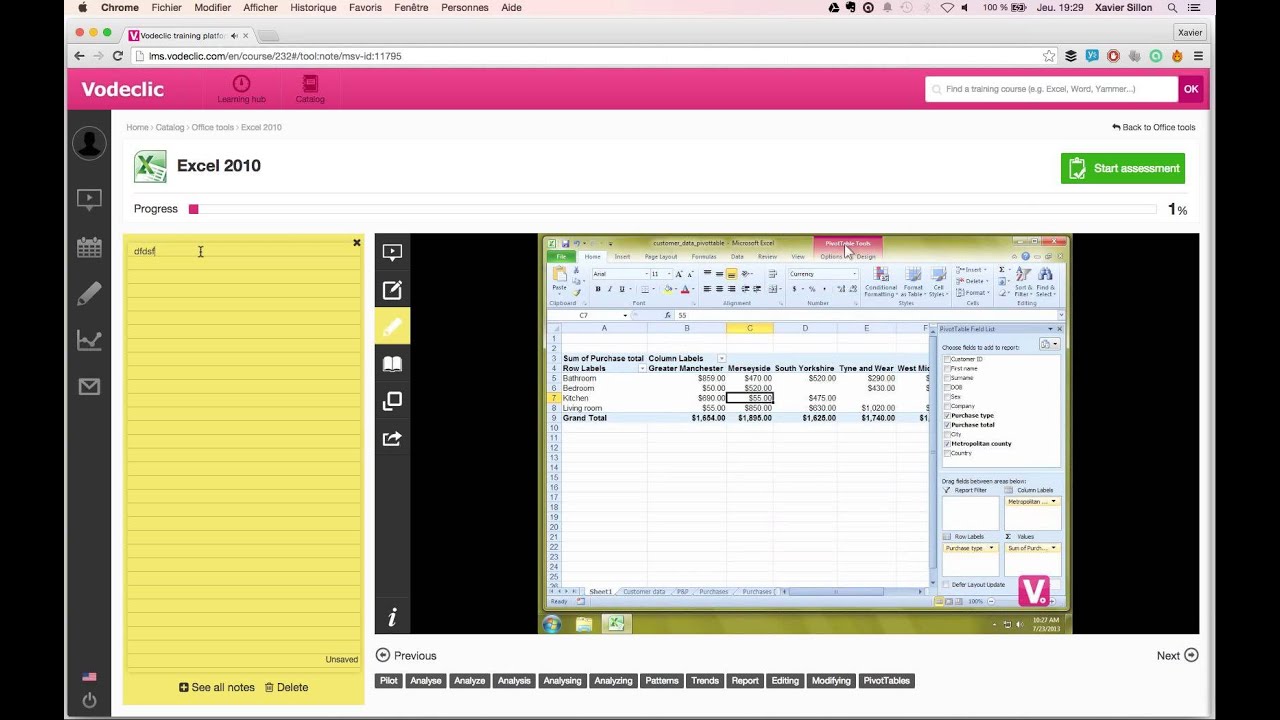Click the Start assessment button
This screenshot has height=720, width=1280.
pos(1123,168)
